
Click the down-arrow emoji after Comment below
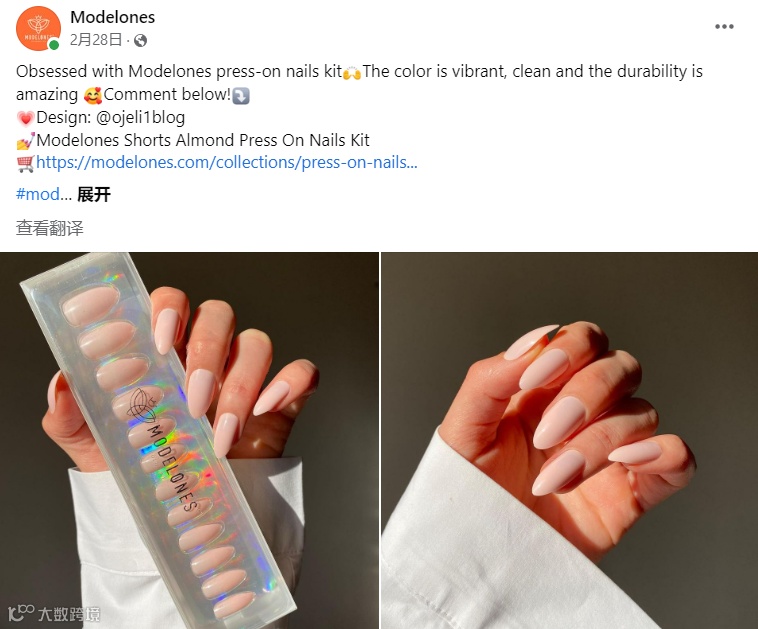[241, 95]
